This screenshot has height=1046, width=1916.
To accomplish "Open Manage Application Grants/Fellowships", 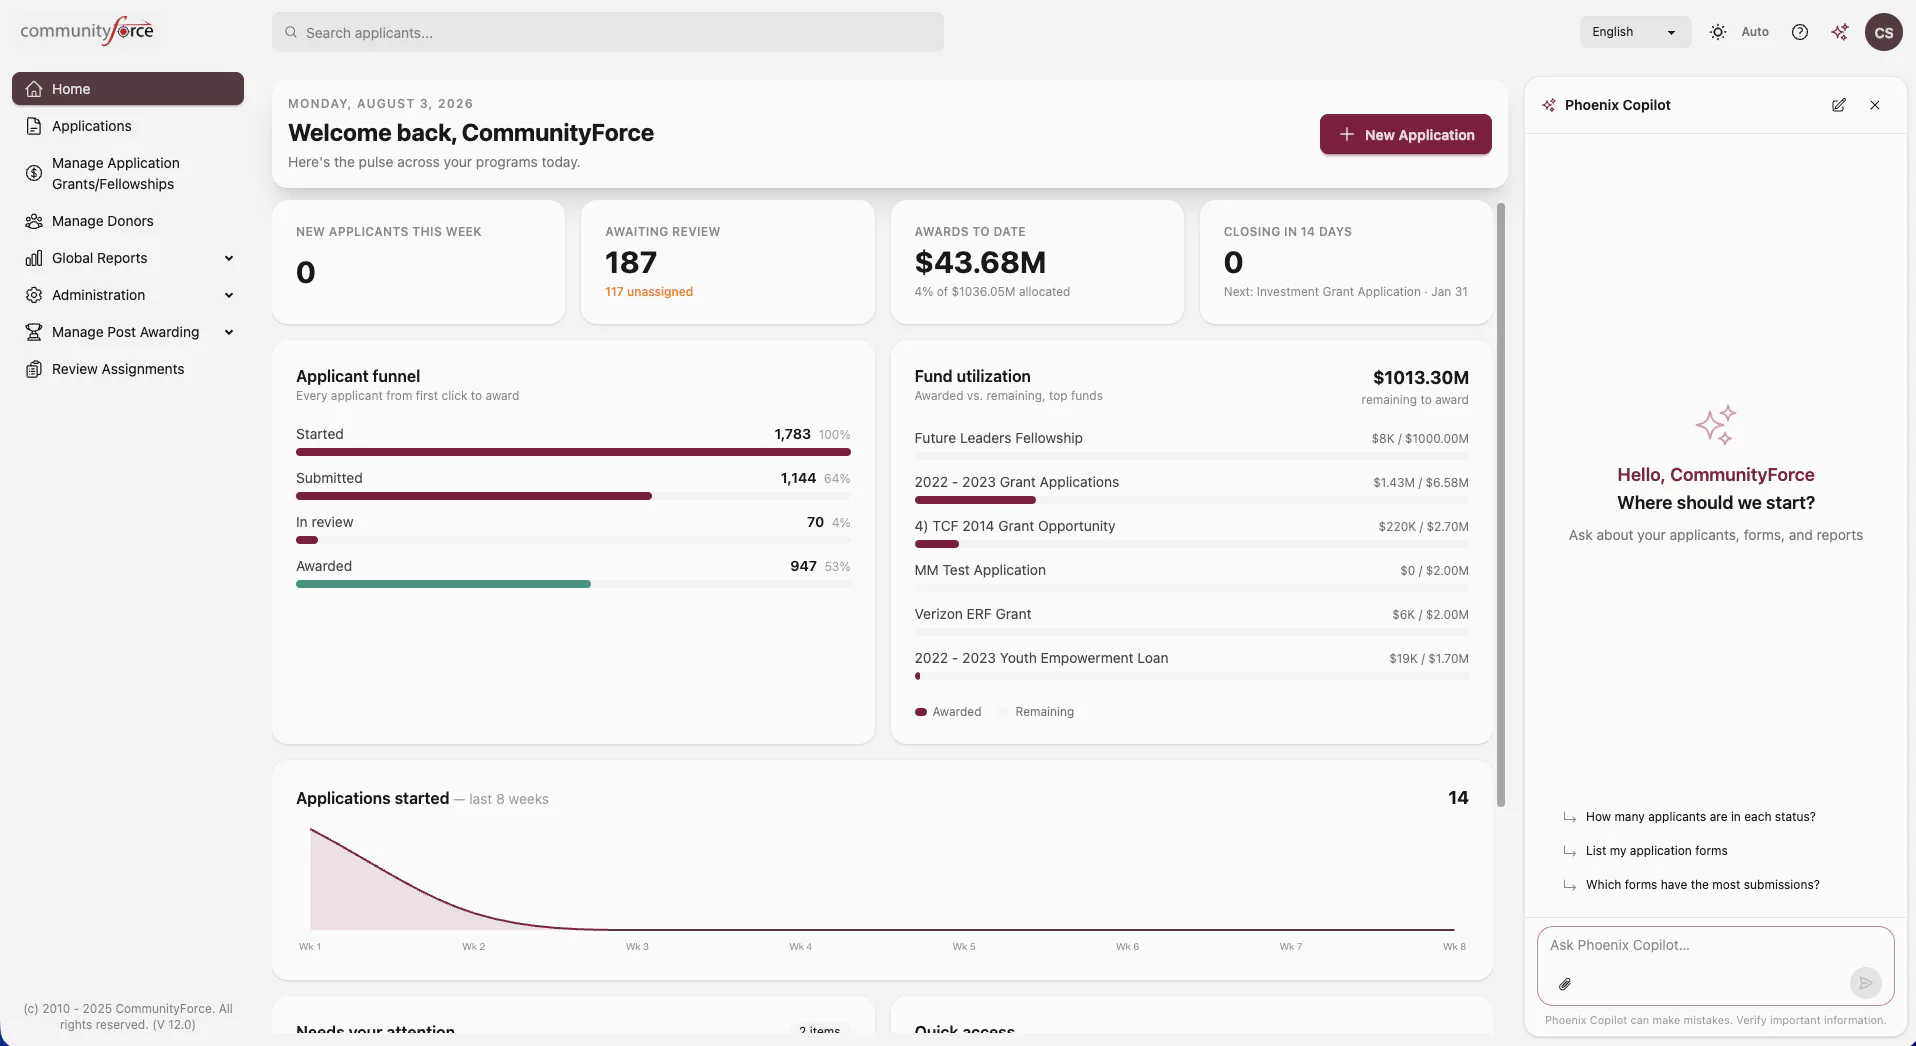I will pos(128,173).
